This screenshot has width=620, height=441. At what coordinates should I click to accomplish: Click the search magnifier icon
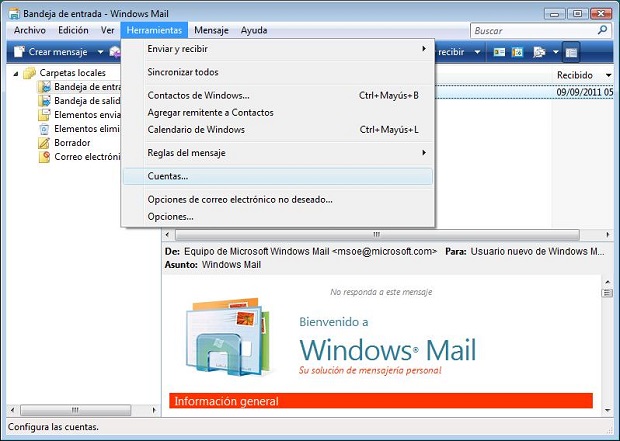602,30
